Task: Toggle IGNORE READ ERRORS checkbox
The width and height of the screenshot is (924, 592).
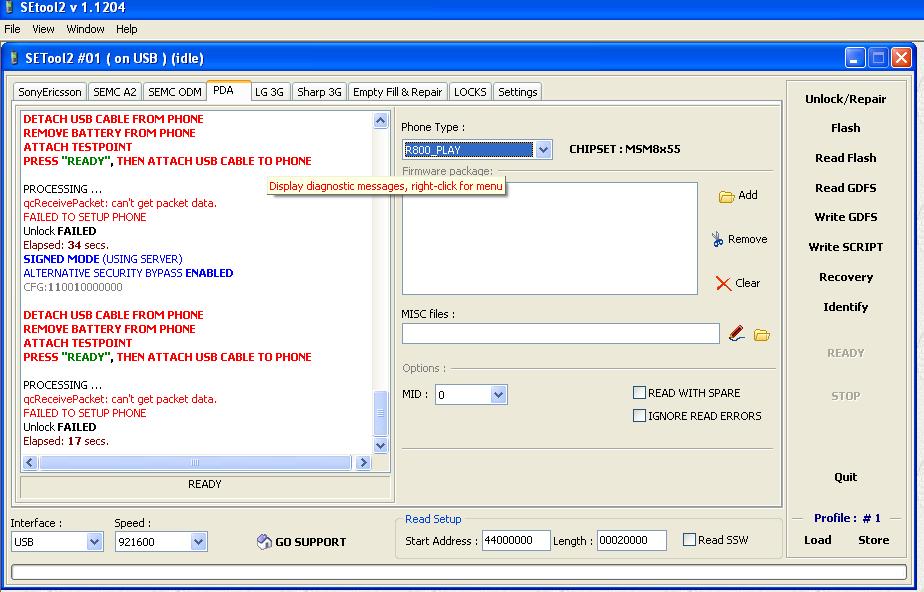Action: [x=639, y=416]
